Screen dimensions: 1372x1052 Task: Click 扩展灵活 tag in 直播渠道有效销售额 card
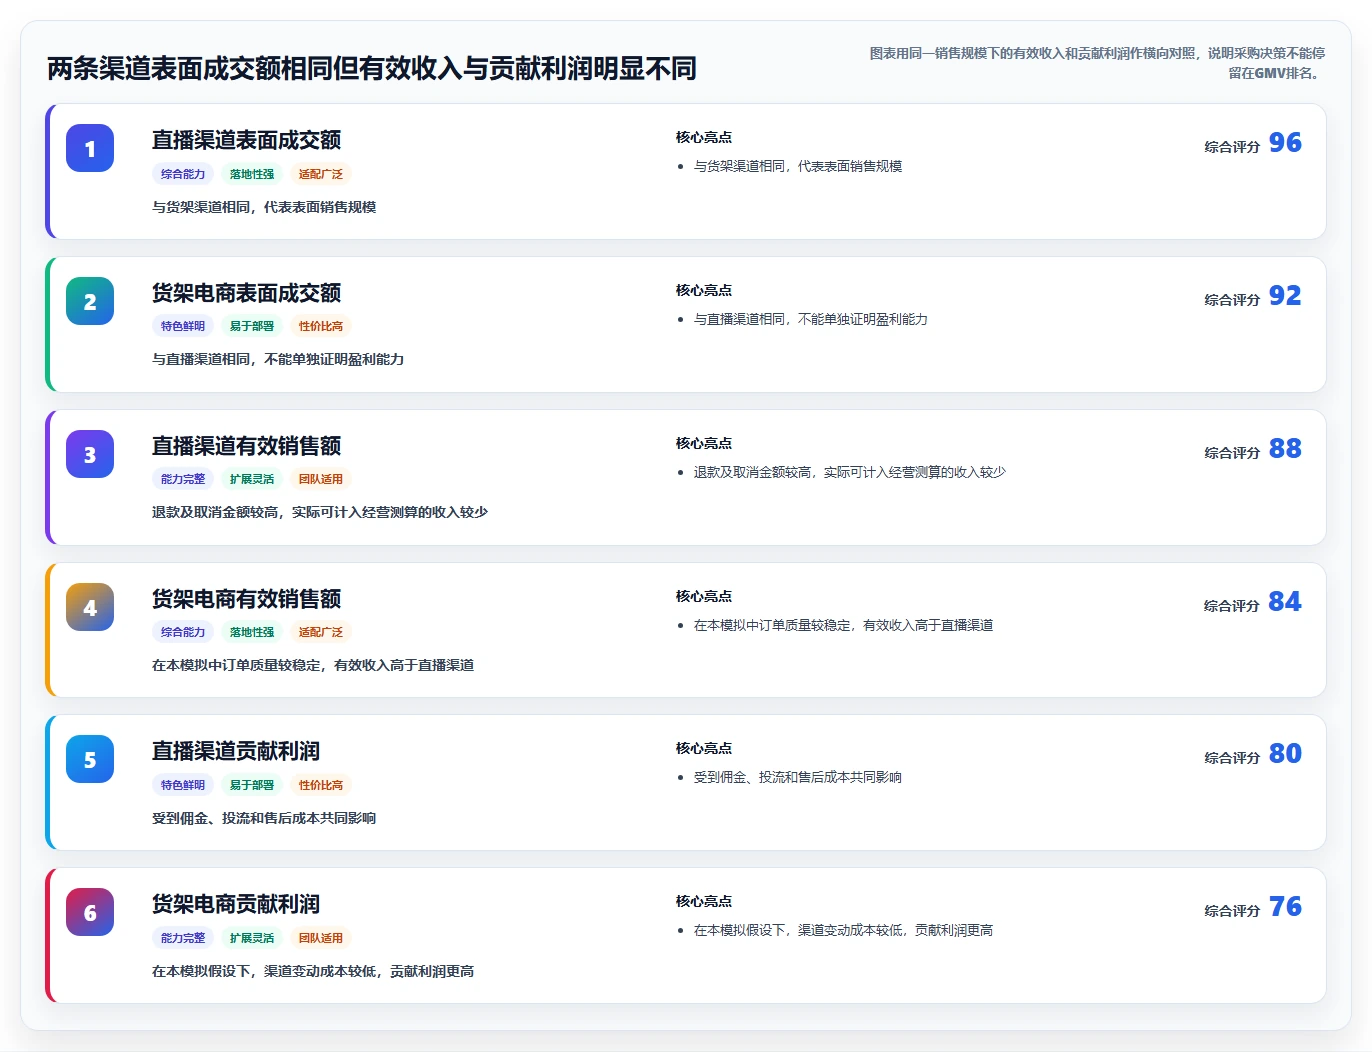pos(252,479)
